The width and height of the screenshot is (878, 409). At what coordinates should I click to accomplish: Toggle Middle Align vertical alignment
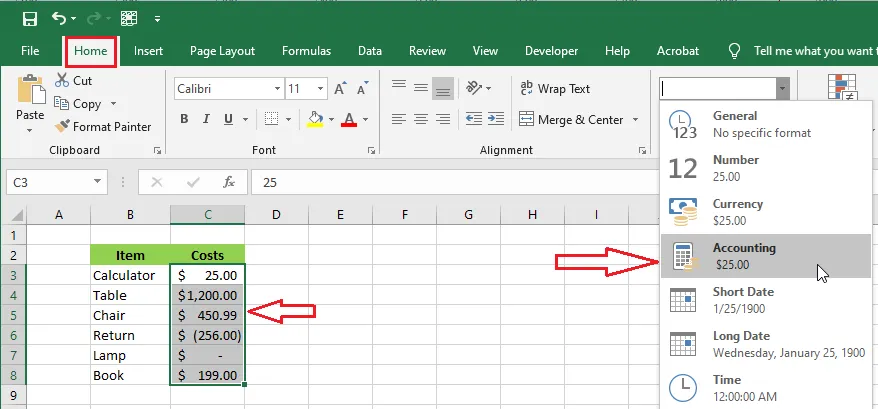click(x=421, y=87)
